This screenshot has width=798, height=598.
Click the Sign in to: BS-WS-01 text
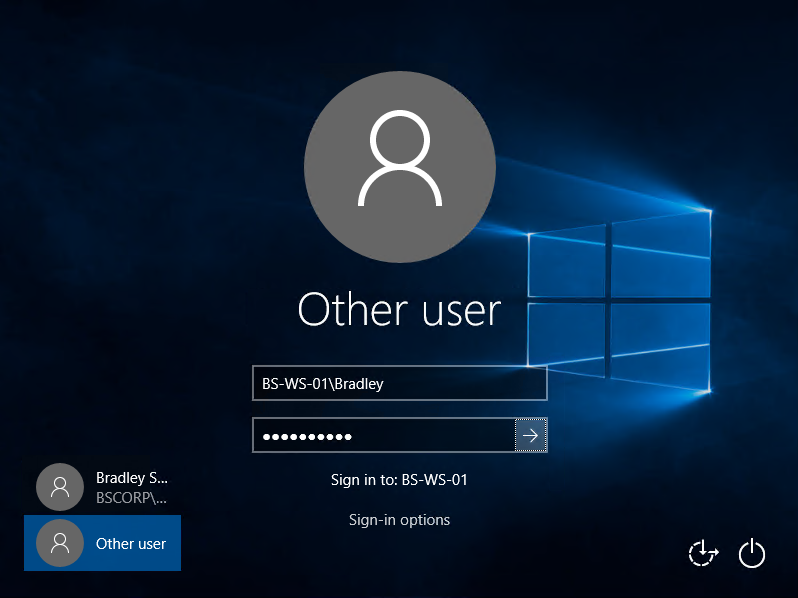(x=400, y=479)
